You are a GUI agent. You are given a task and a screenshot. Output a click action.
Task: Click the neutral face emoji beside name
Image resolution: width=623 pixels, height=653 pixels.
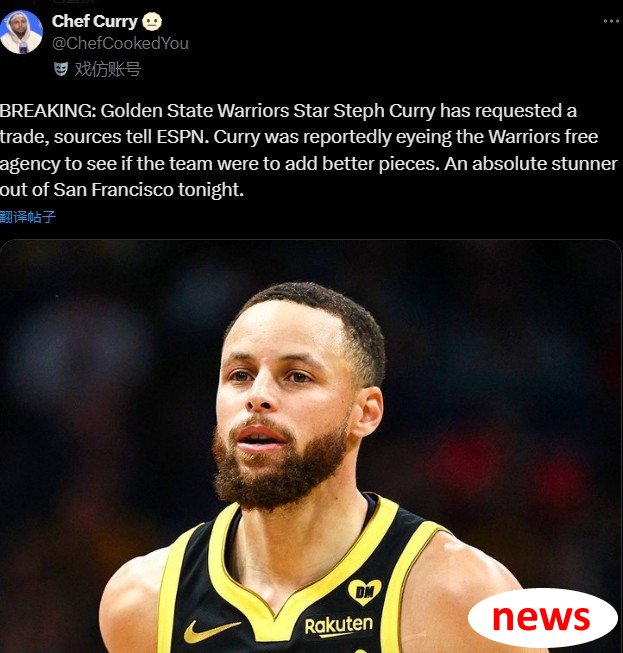[x=152, y=22]
